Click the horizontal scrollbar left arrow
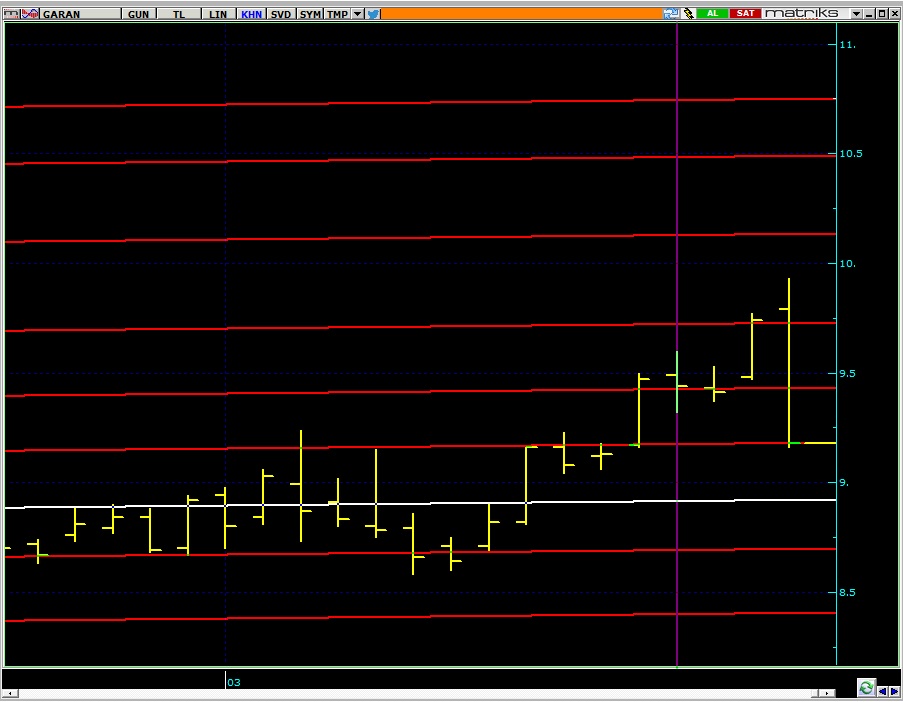Viewport: 903px width, 702px height. point(10,693)
